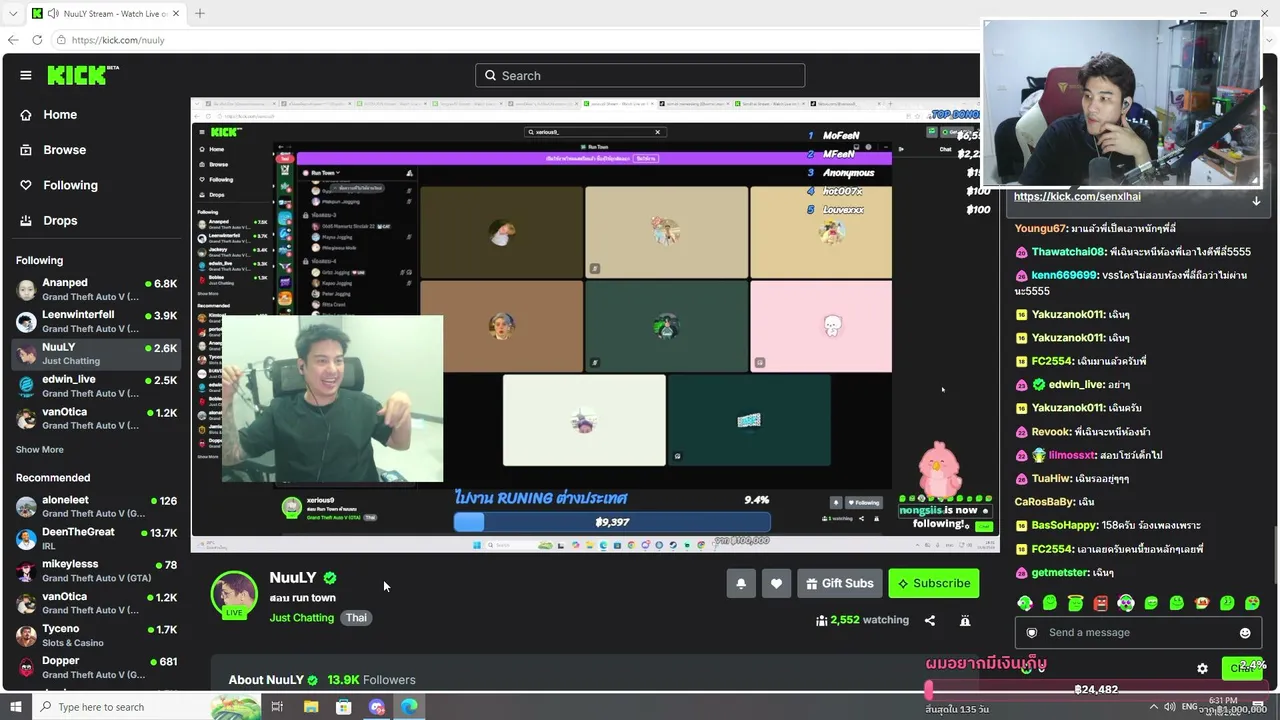This screenshot has height=720, width=1280.
Task: Click NuuLY streamer avatar with LIVE badge
Action: tap(234, 595)
